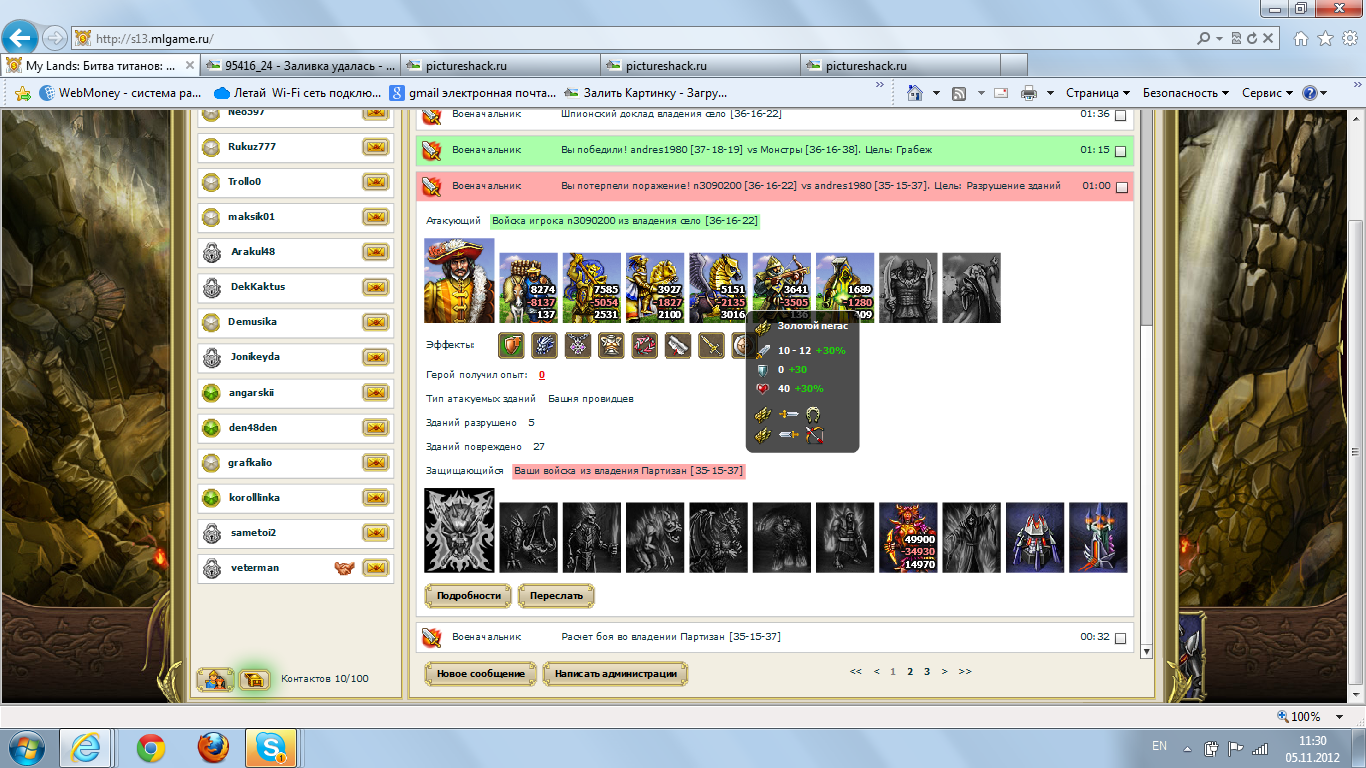Viewport: 1366px width, 768px height.
Task: Switch to the 95416_24 - Заливка удалась tab
Action: (x=299, y=66)
